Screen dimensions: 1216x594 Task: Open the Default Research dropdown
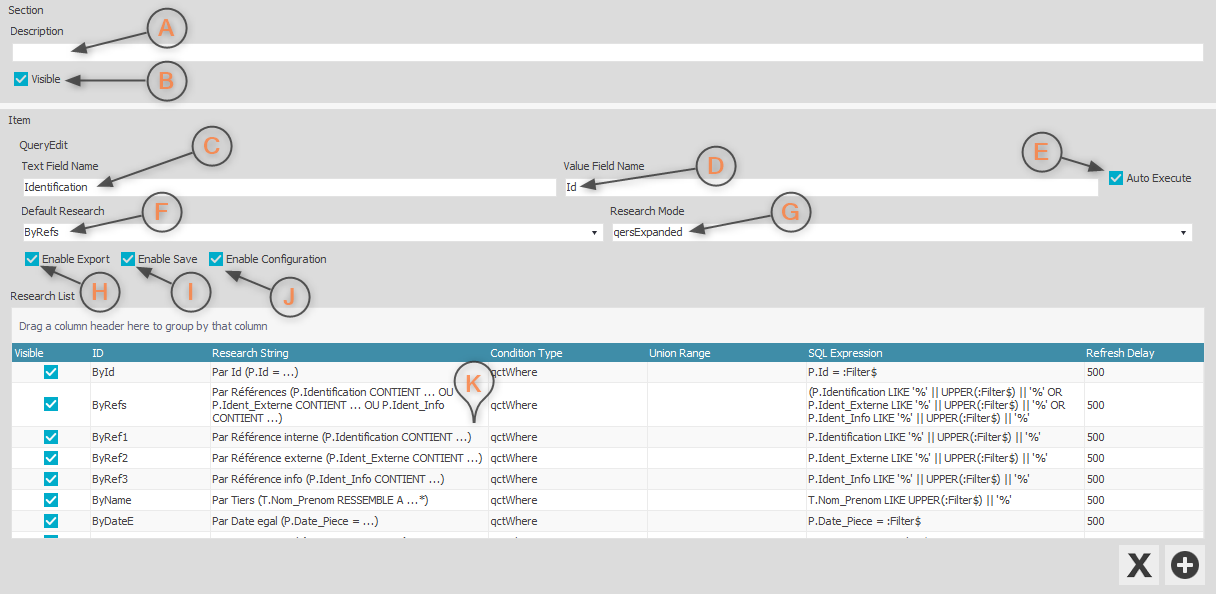[595, 232]
